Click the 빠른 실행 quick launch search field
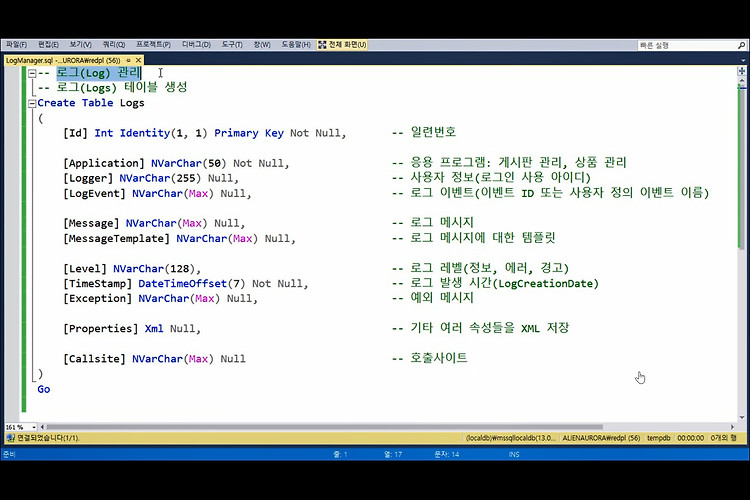 [x=686, y=45]
